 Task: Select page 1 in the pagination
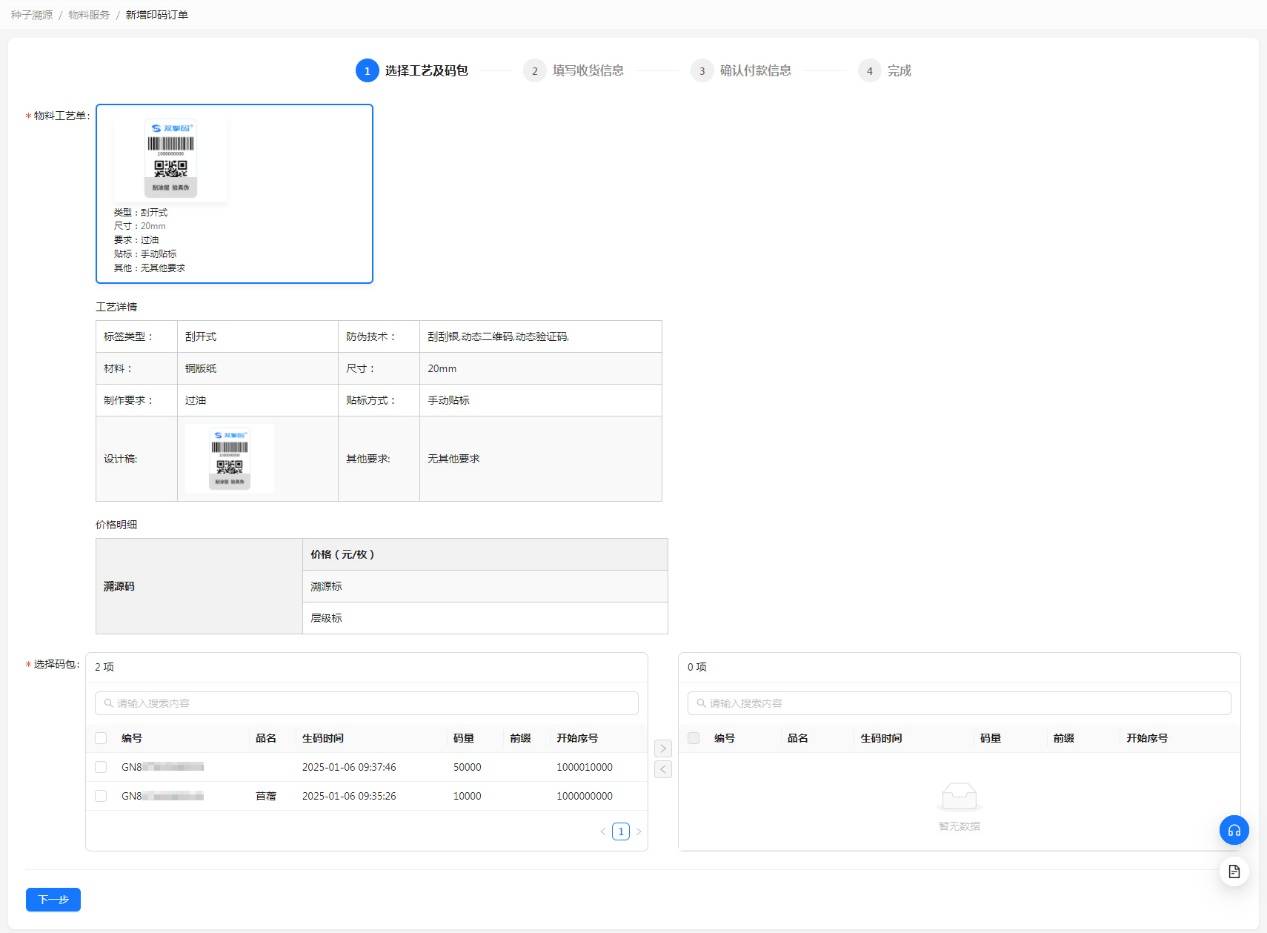pos(621,831)
